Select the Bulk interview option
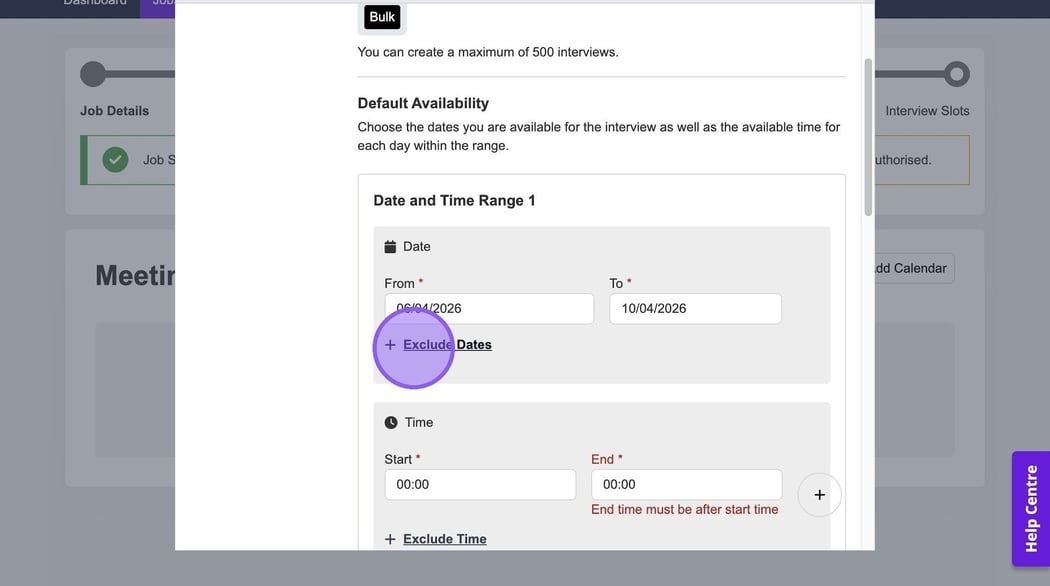Viewport: 1050px width, 586px height. 382,17
